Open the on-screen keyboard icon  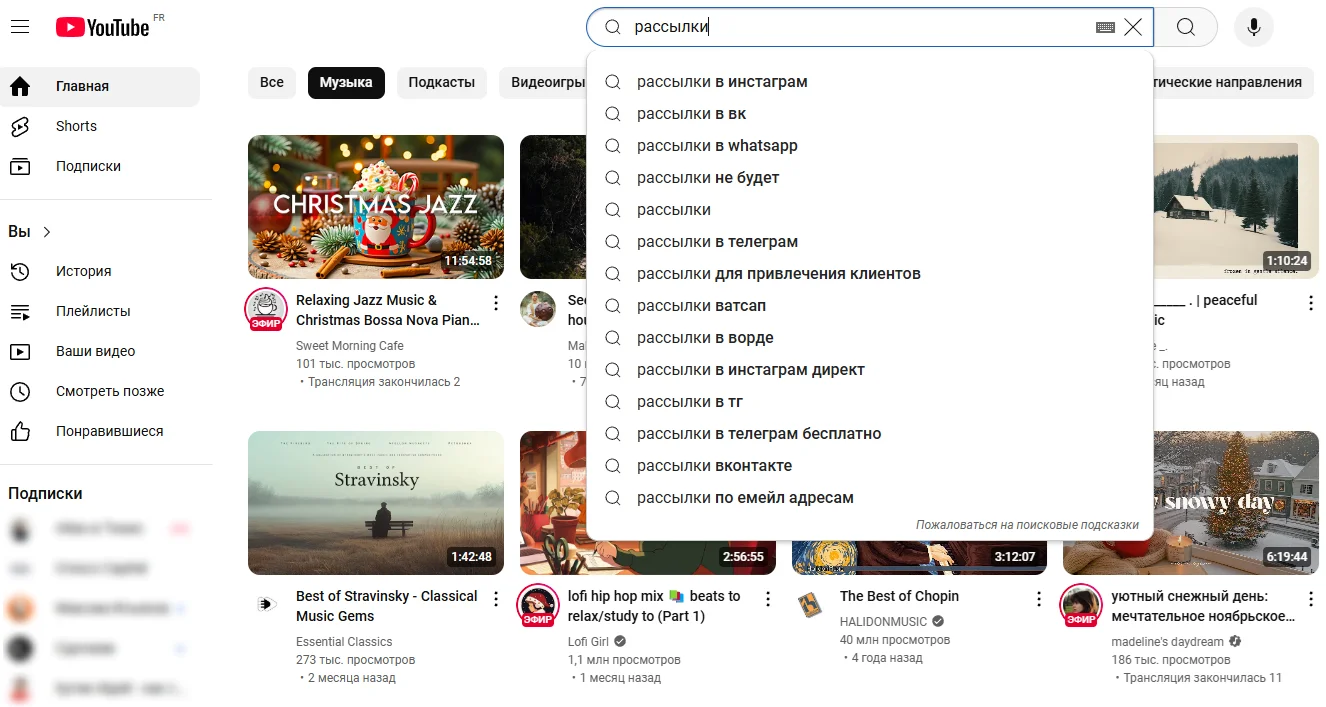(x=1105, y=28)
